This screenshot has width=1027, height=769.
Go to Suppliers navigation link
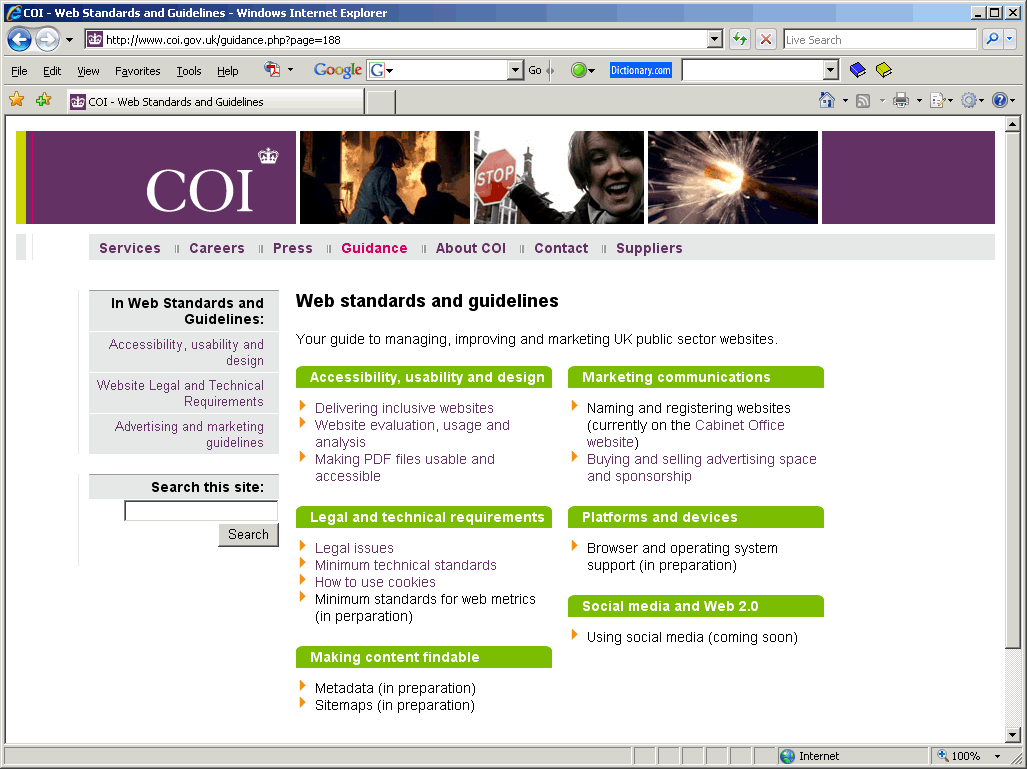coord(649,248)
